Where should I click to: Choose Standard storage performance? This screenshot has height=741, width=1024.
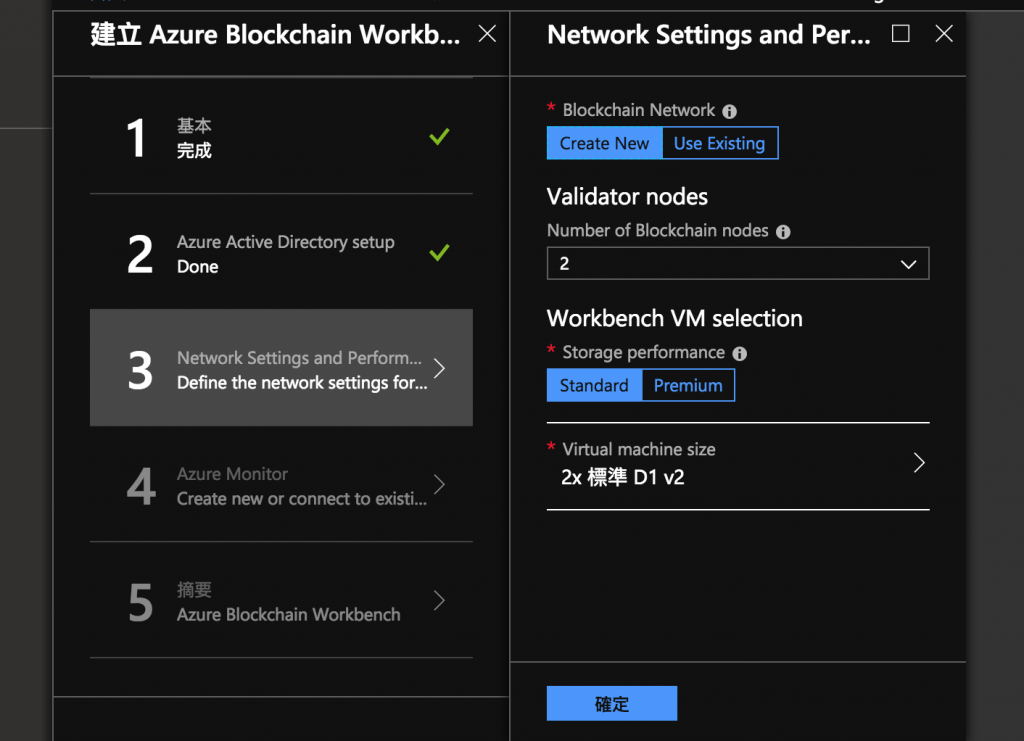(x=594, y=385)
